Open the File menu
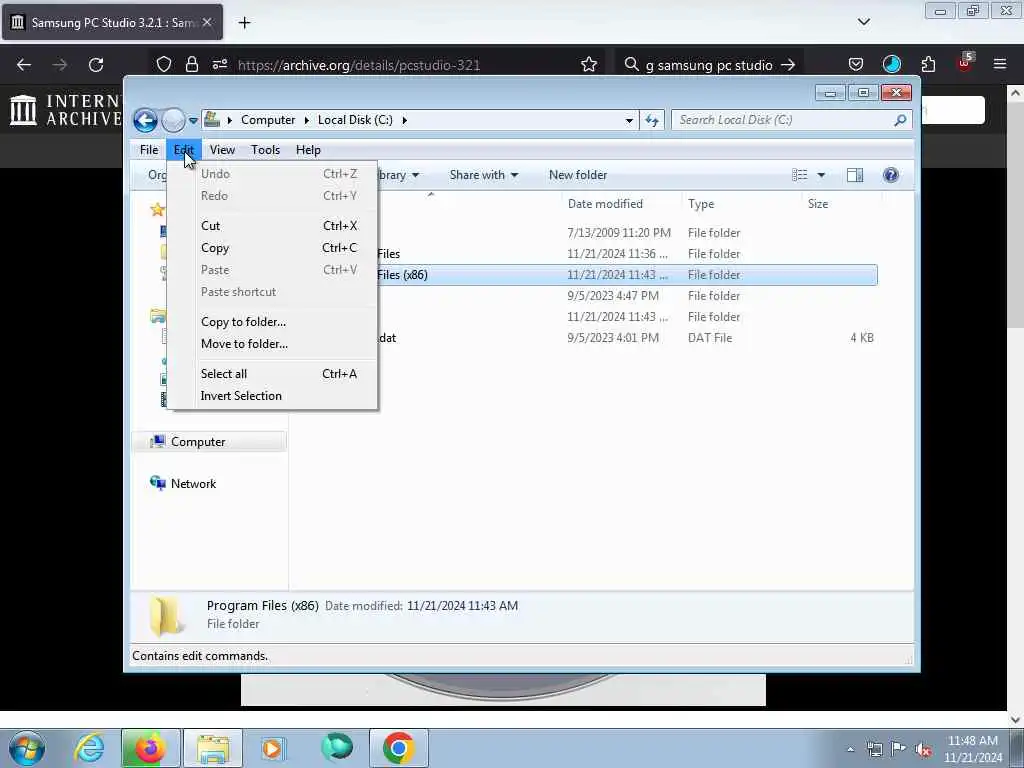This screenshot has width=1024, height=768. tap(149, 150)
